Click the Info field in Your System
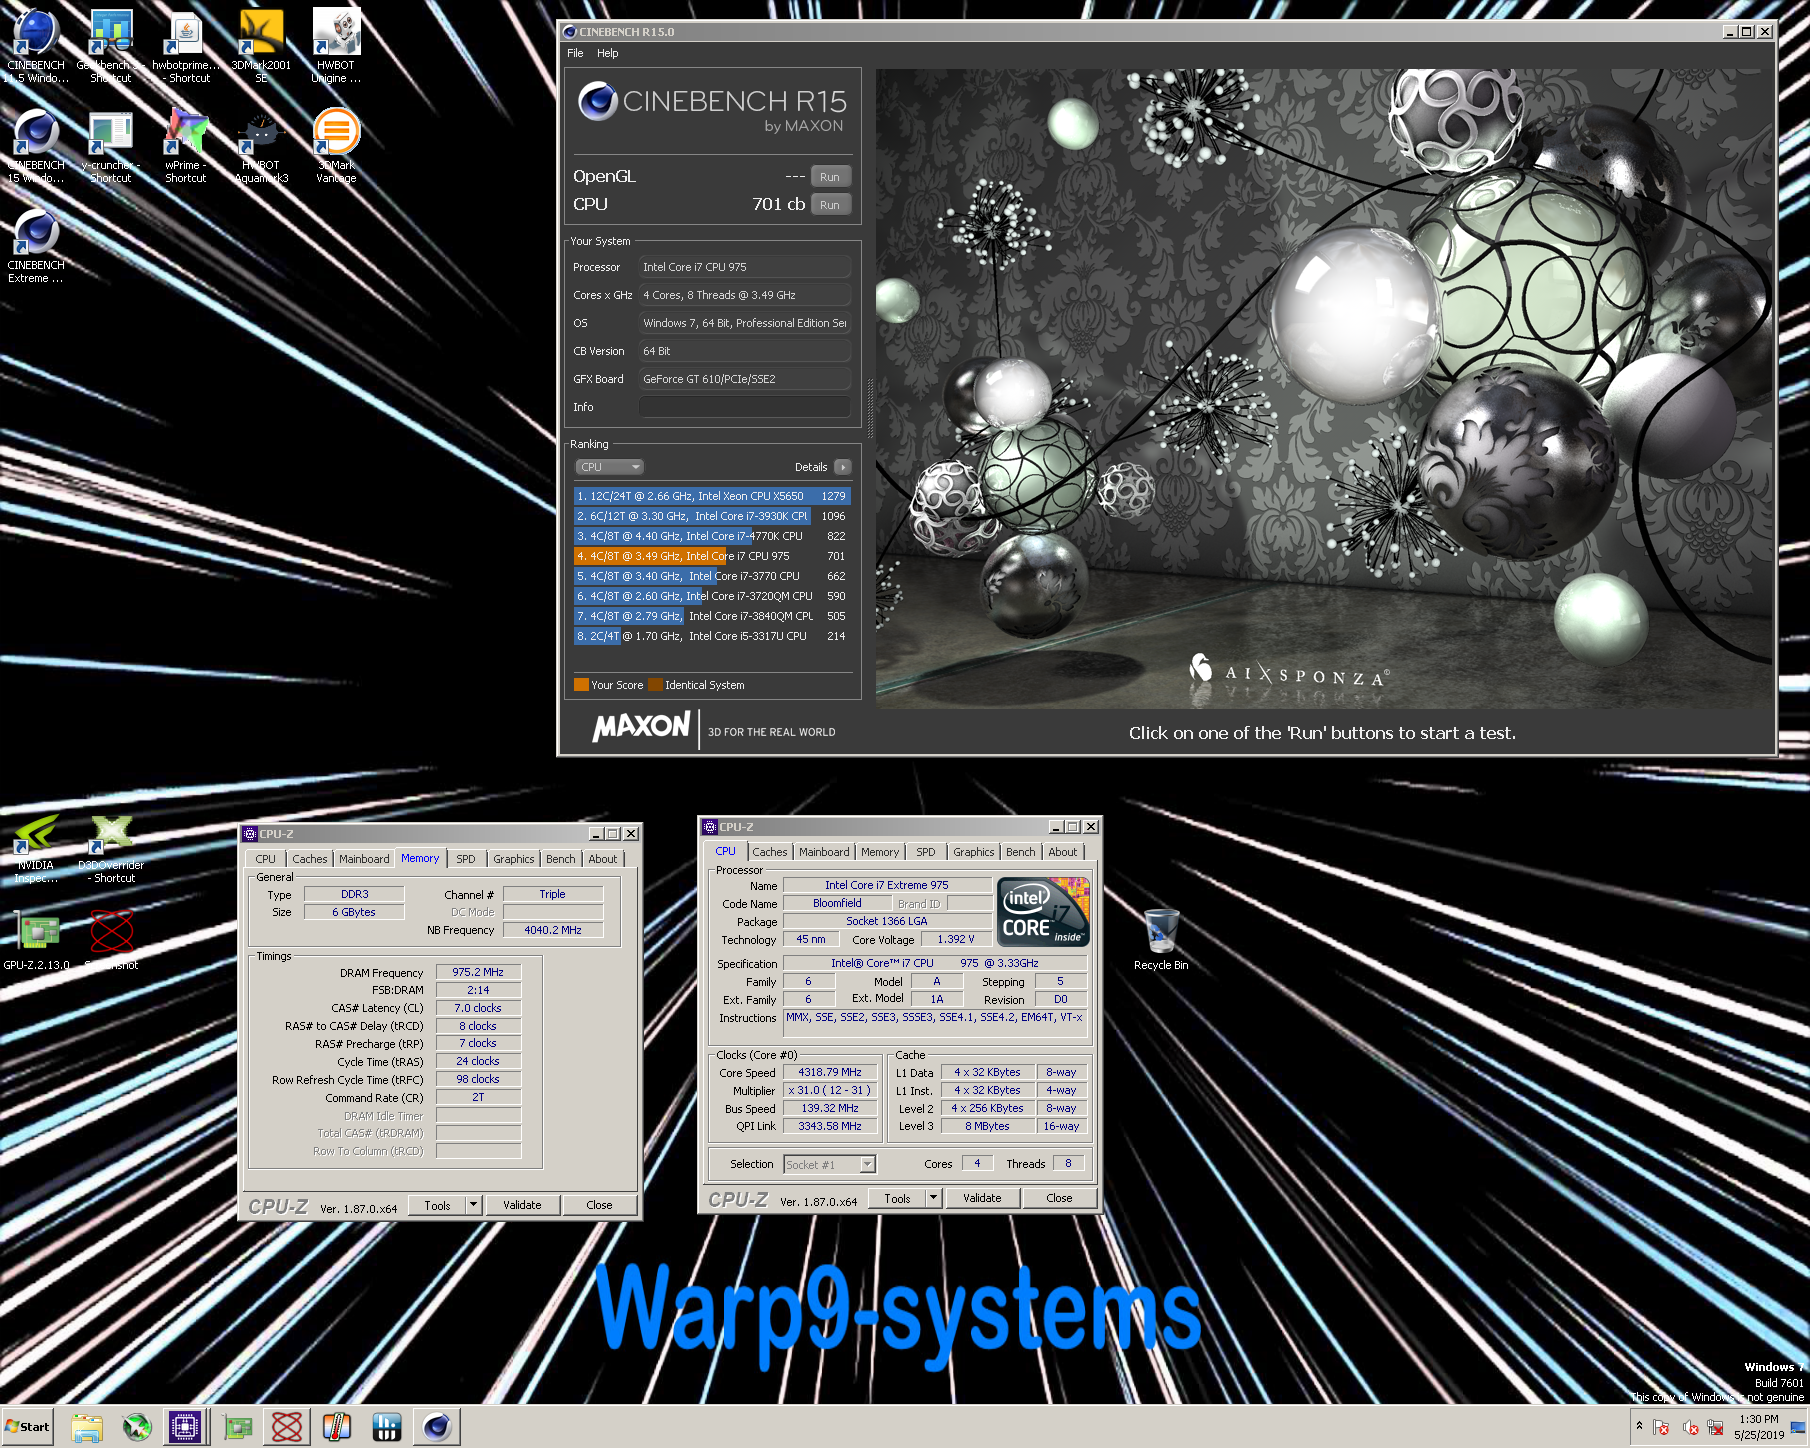1810x1448 pixels. click(744, 407)
